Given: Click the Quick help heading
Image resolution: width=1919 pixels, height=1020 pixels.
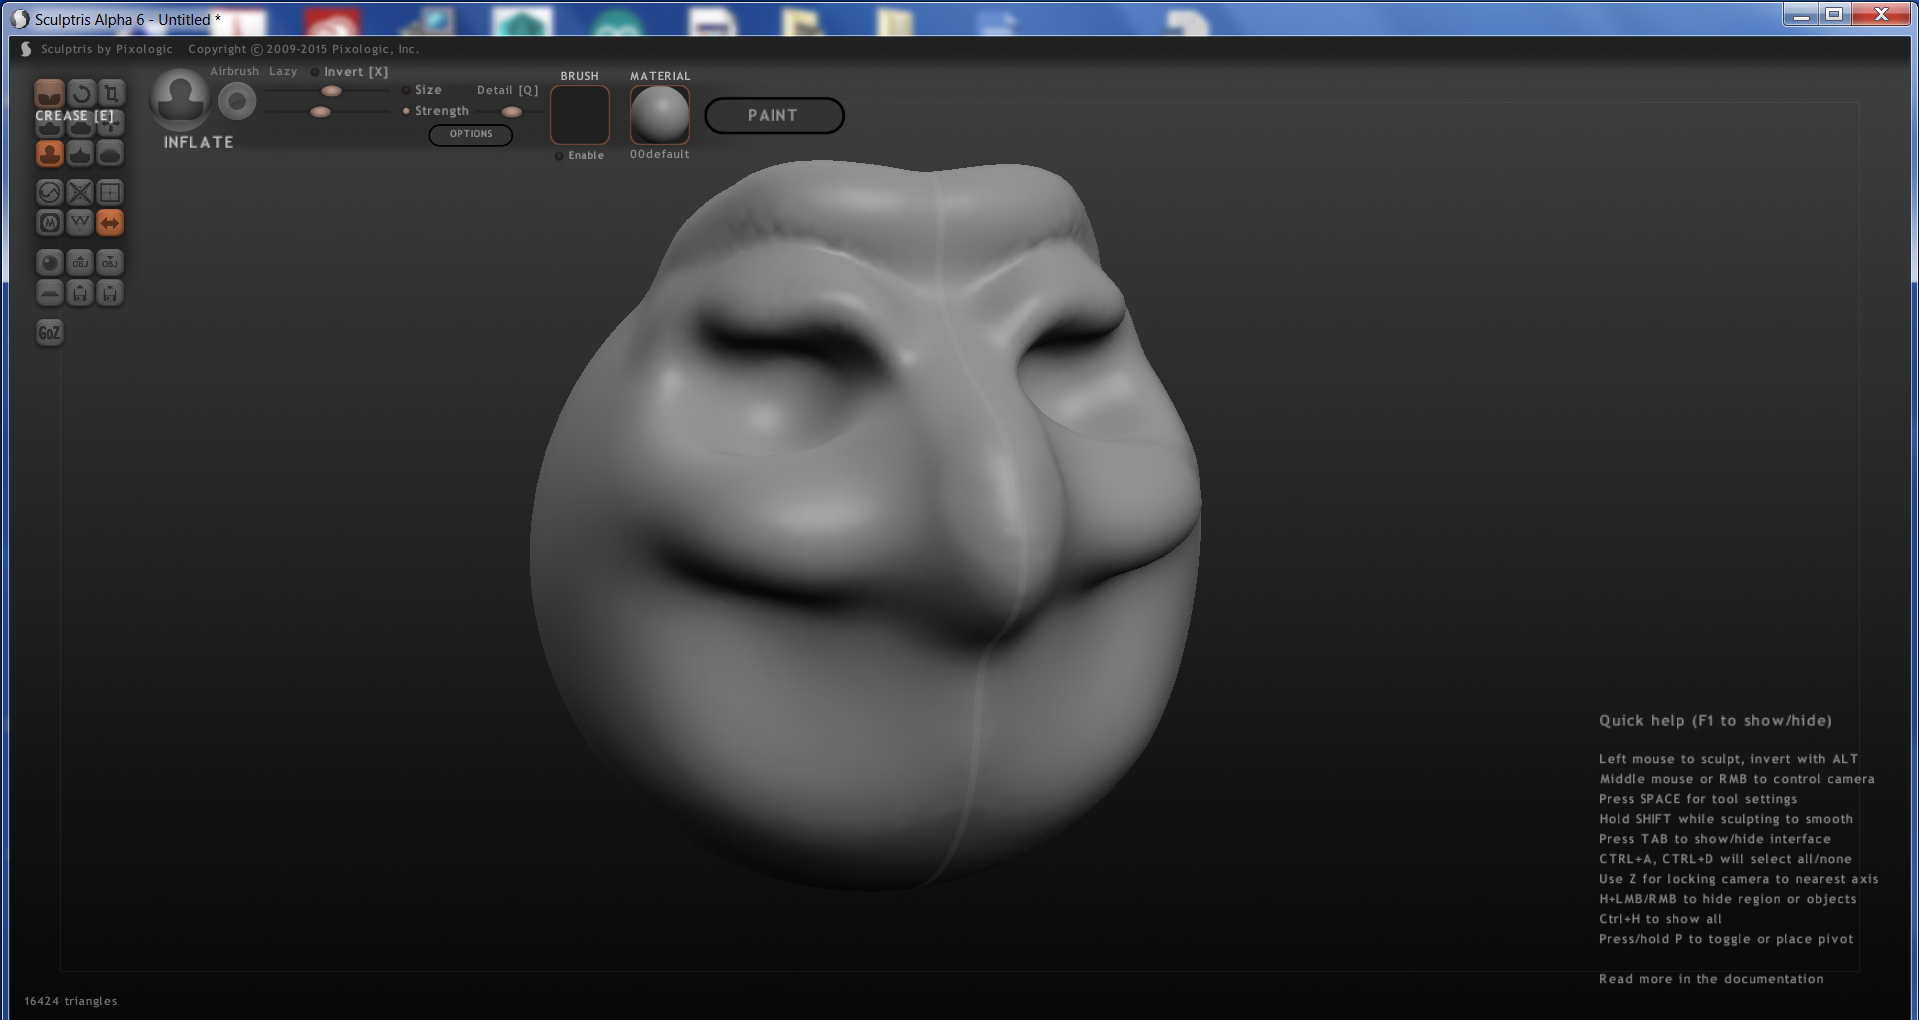Looking at the screenshot, I should [x=1715, y=721].
